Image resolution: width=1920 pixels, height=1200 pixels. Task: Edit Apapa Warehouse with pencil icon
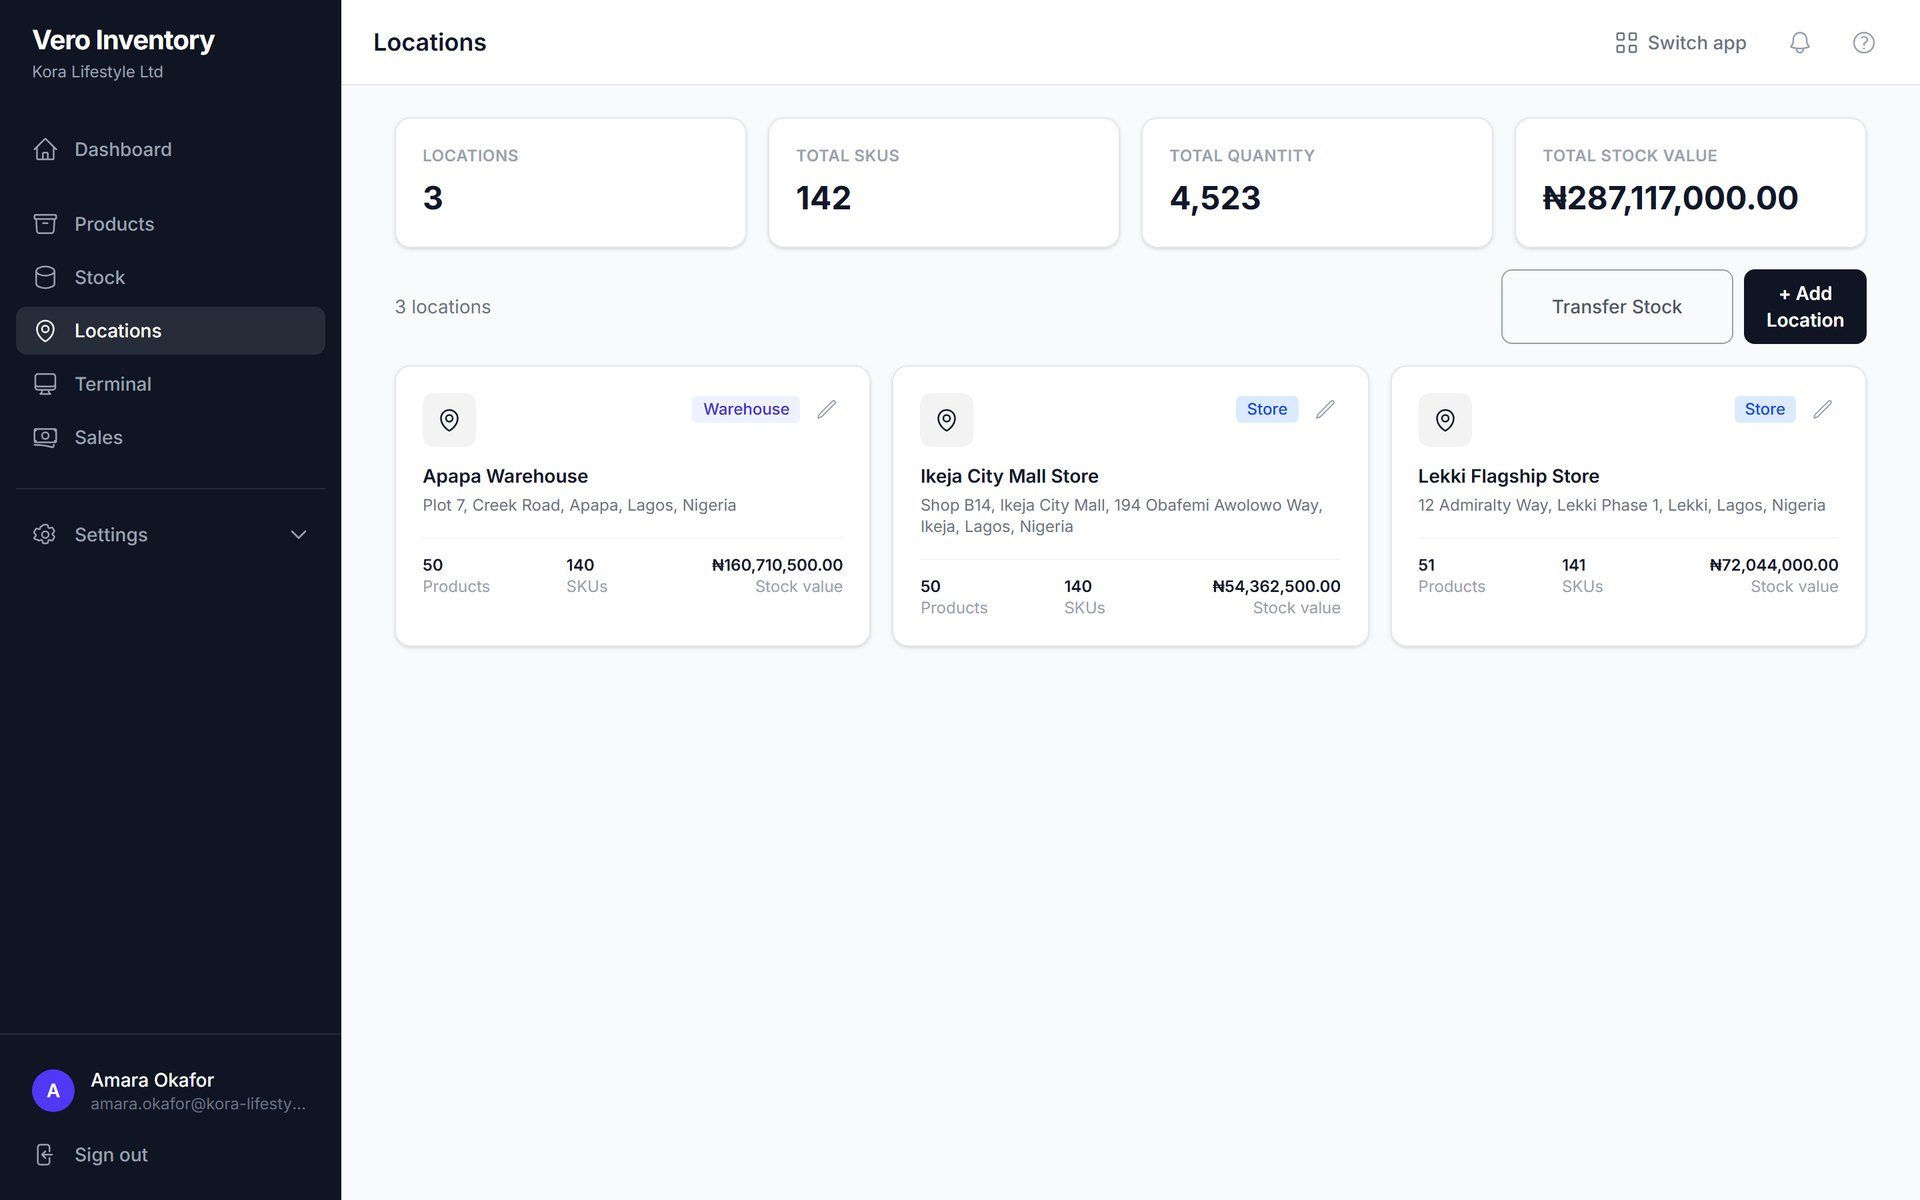826,409
